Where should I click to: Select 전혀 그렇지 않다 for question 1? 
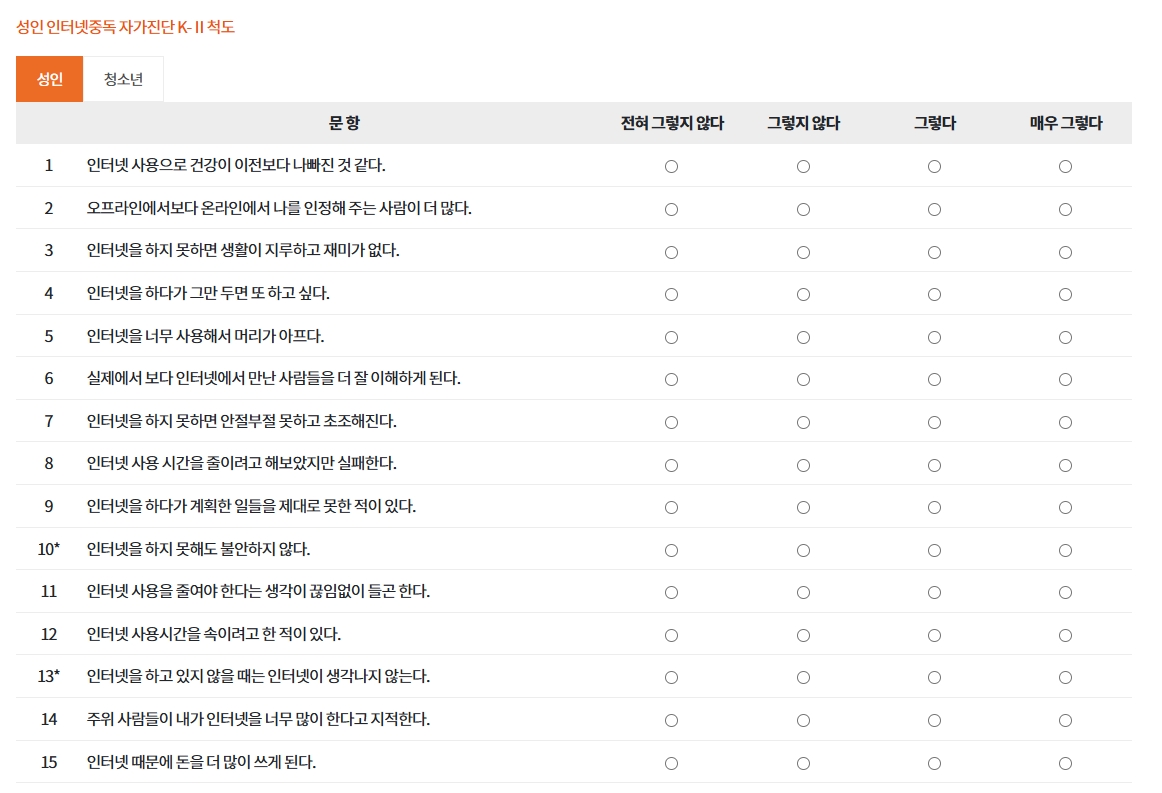point(671,167)
